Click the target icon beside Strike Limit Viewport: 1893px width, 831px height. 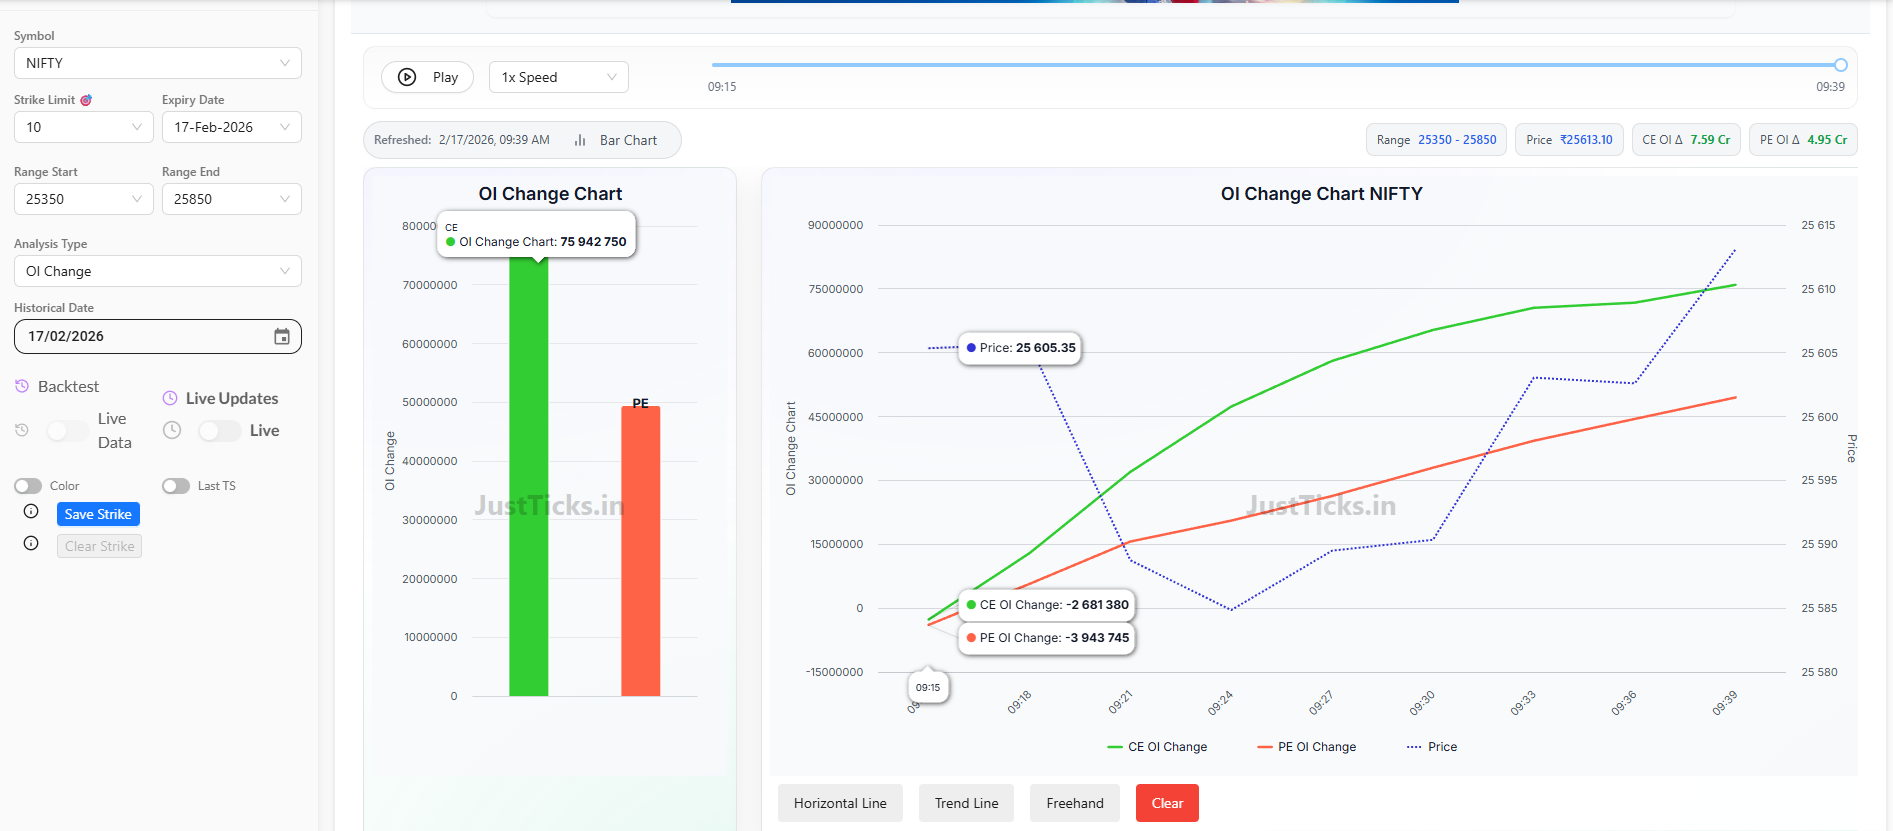coord(86,100)
